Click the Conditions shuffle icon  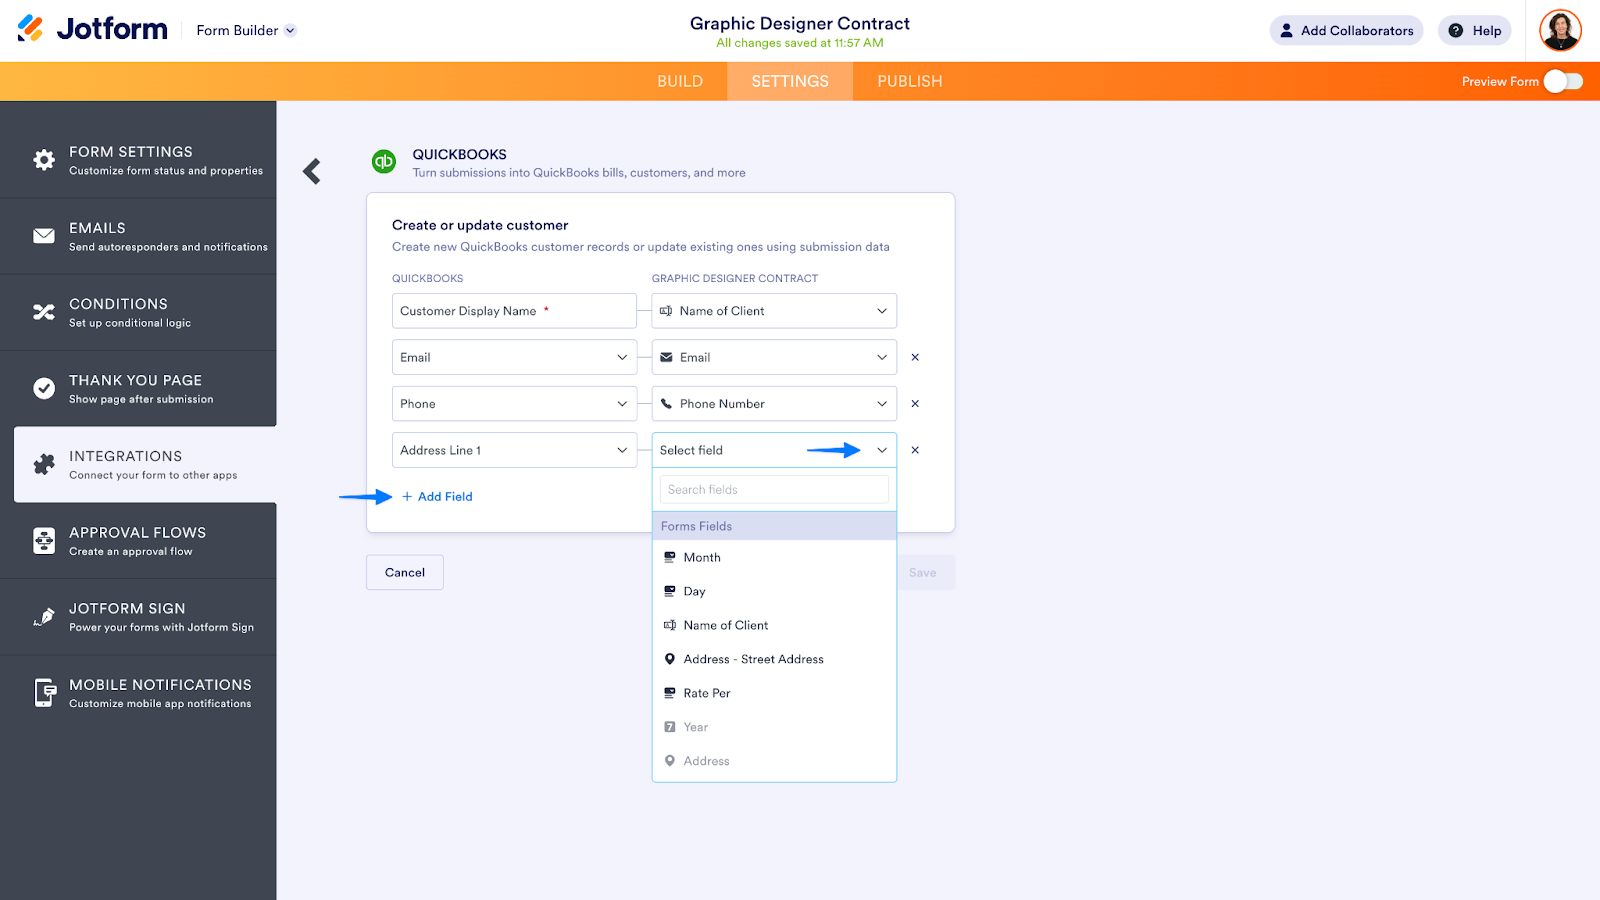[44, 312]
